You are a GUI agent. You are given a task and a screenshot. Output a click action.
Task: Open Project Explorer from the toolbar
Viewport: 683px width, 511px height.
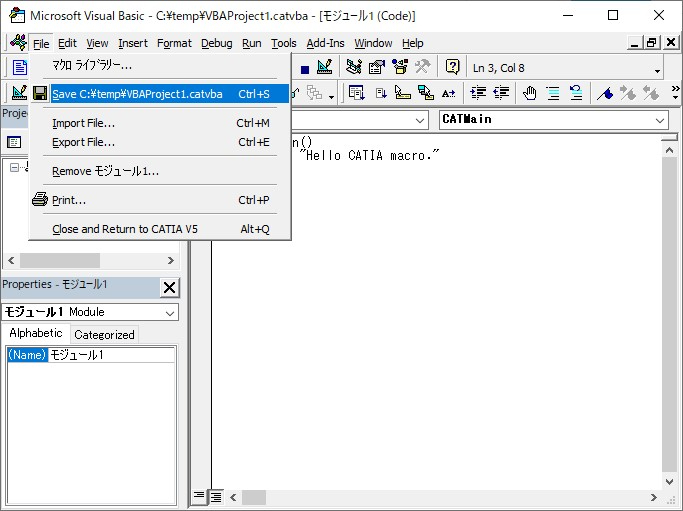click(354, 67)
